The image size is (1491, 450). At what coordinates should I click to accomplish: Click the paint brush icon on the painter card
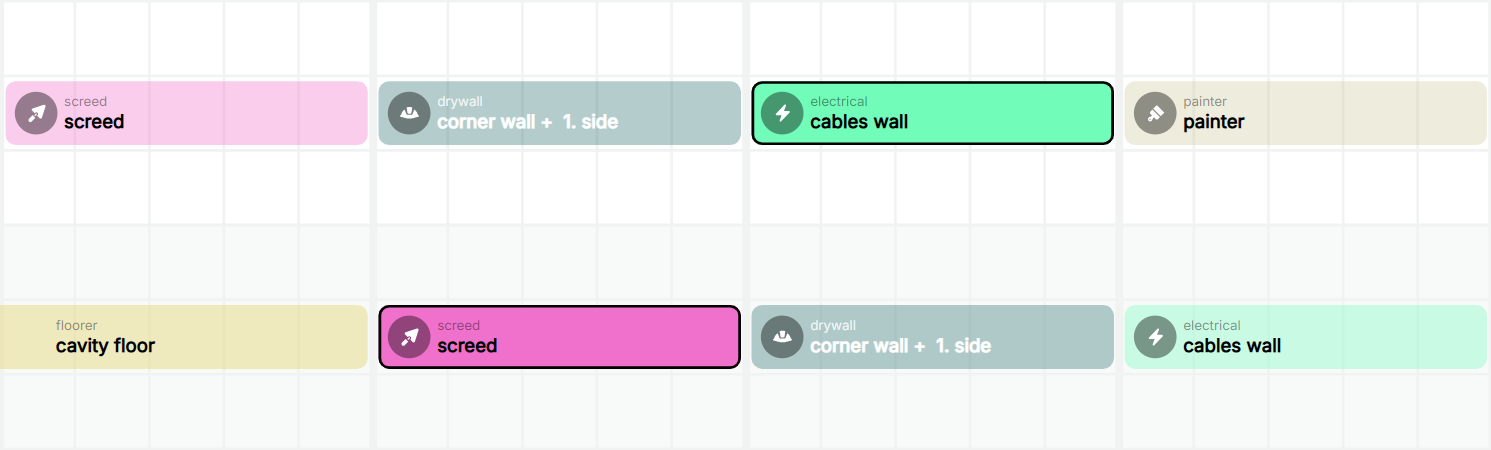tap(1155, 113)
